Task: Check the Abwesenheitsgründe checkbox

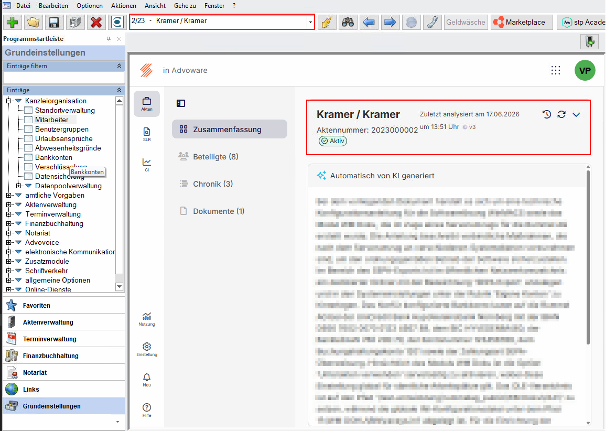Action: tap(28, 148)
